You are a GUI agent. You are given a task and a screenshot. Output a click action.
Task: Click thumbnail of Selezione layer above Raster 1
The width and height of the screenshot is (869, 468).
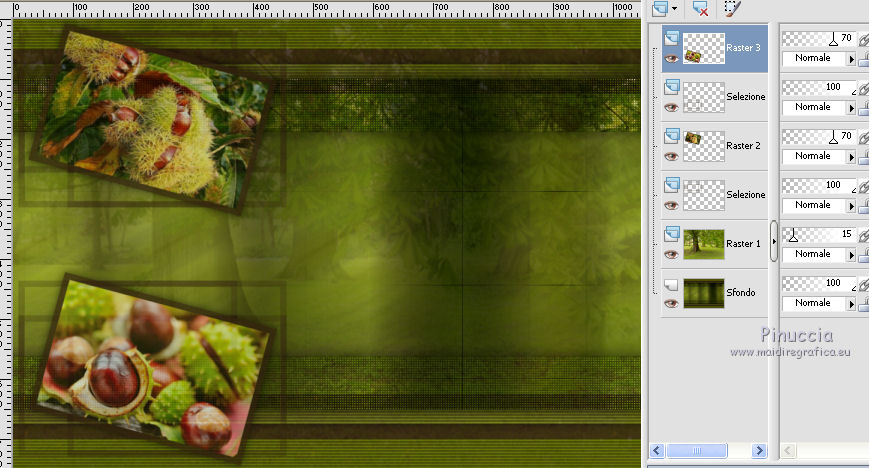(704, 195)
